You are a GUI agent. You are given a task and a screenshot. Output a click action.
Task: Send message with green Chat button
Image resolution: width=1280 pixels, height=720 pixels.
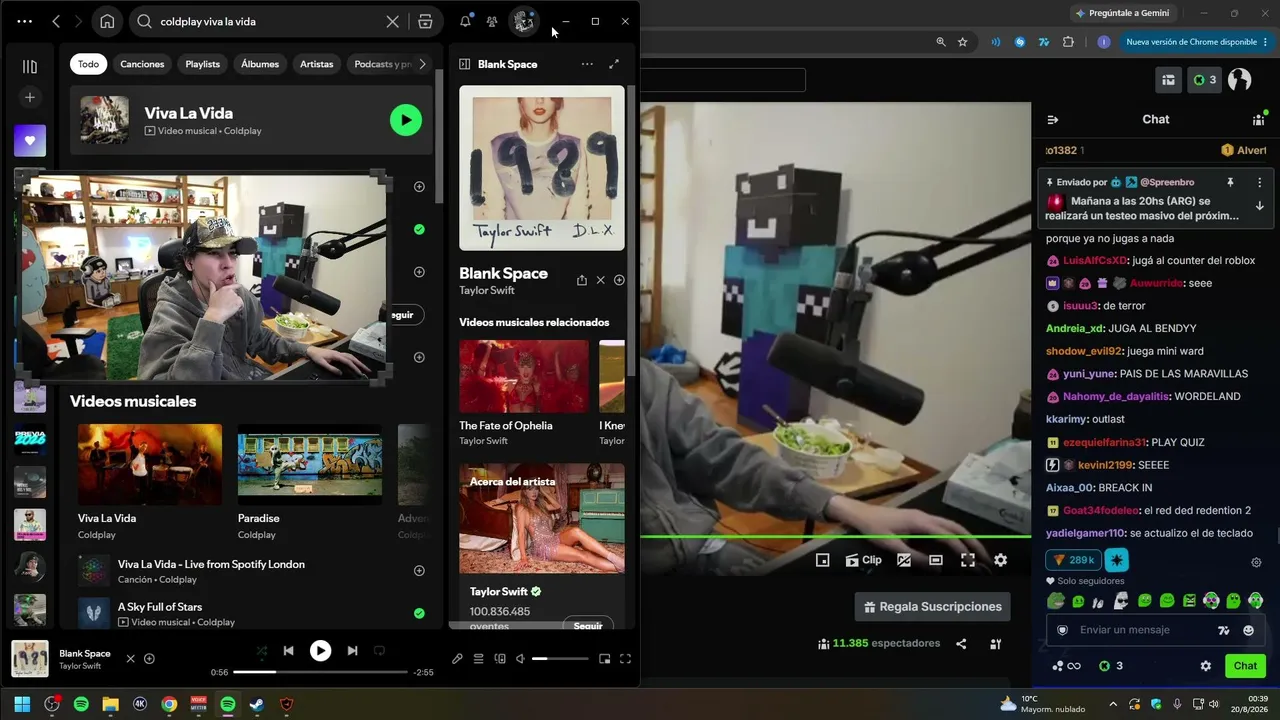pos(1245,666)
